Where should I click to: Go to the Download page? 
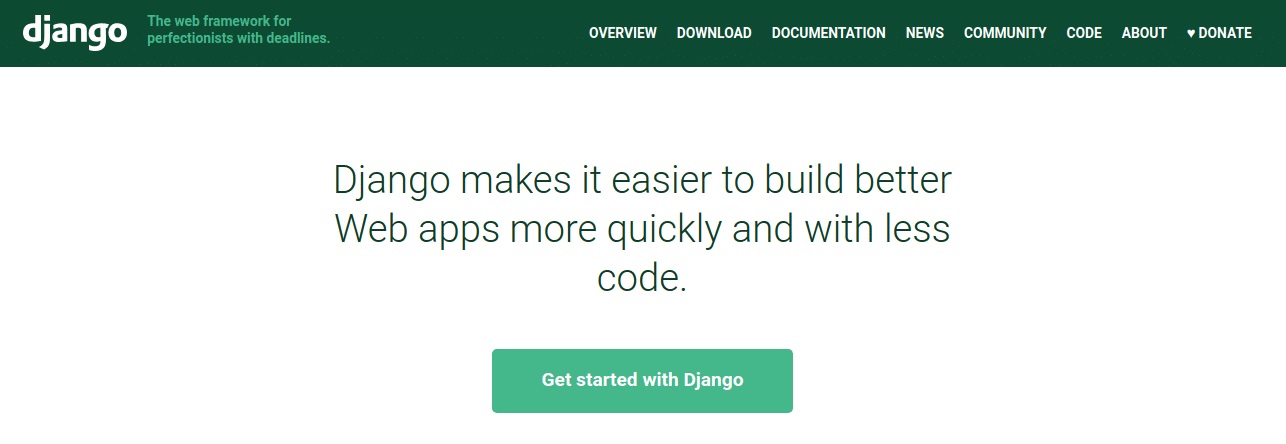click(714, 33)
